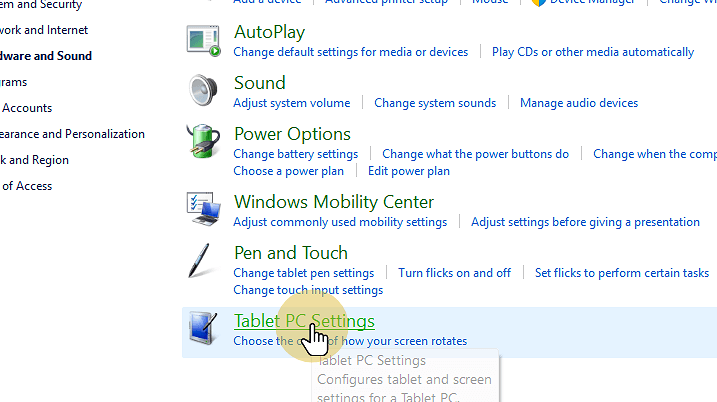This screenshot has width=717, height=402.
Task: Click Change when the computer sleeps link
Action: pos(655,154)
